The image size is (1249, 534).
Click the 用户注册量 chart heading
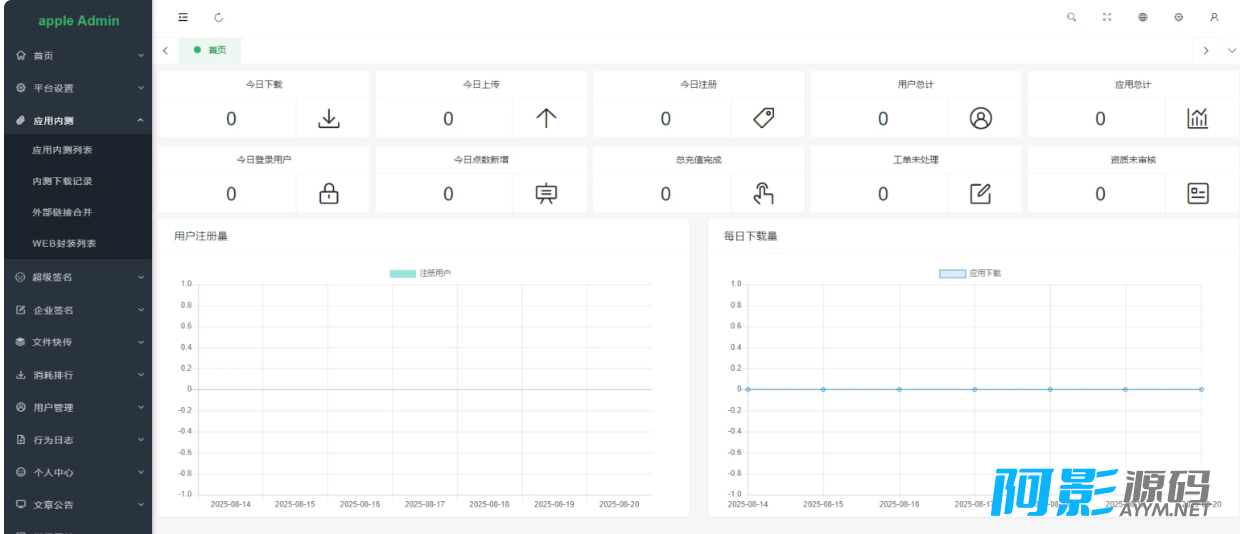coord(201,236)
